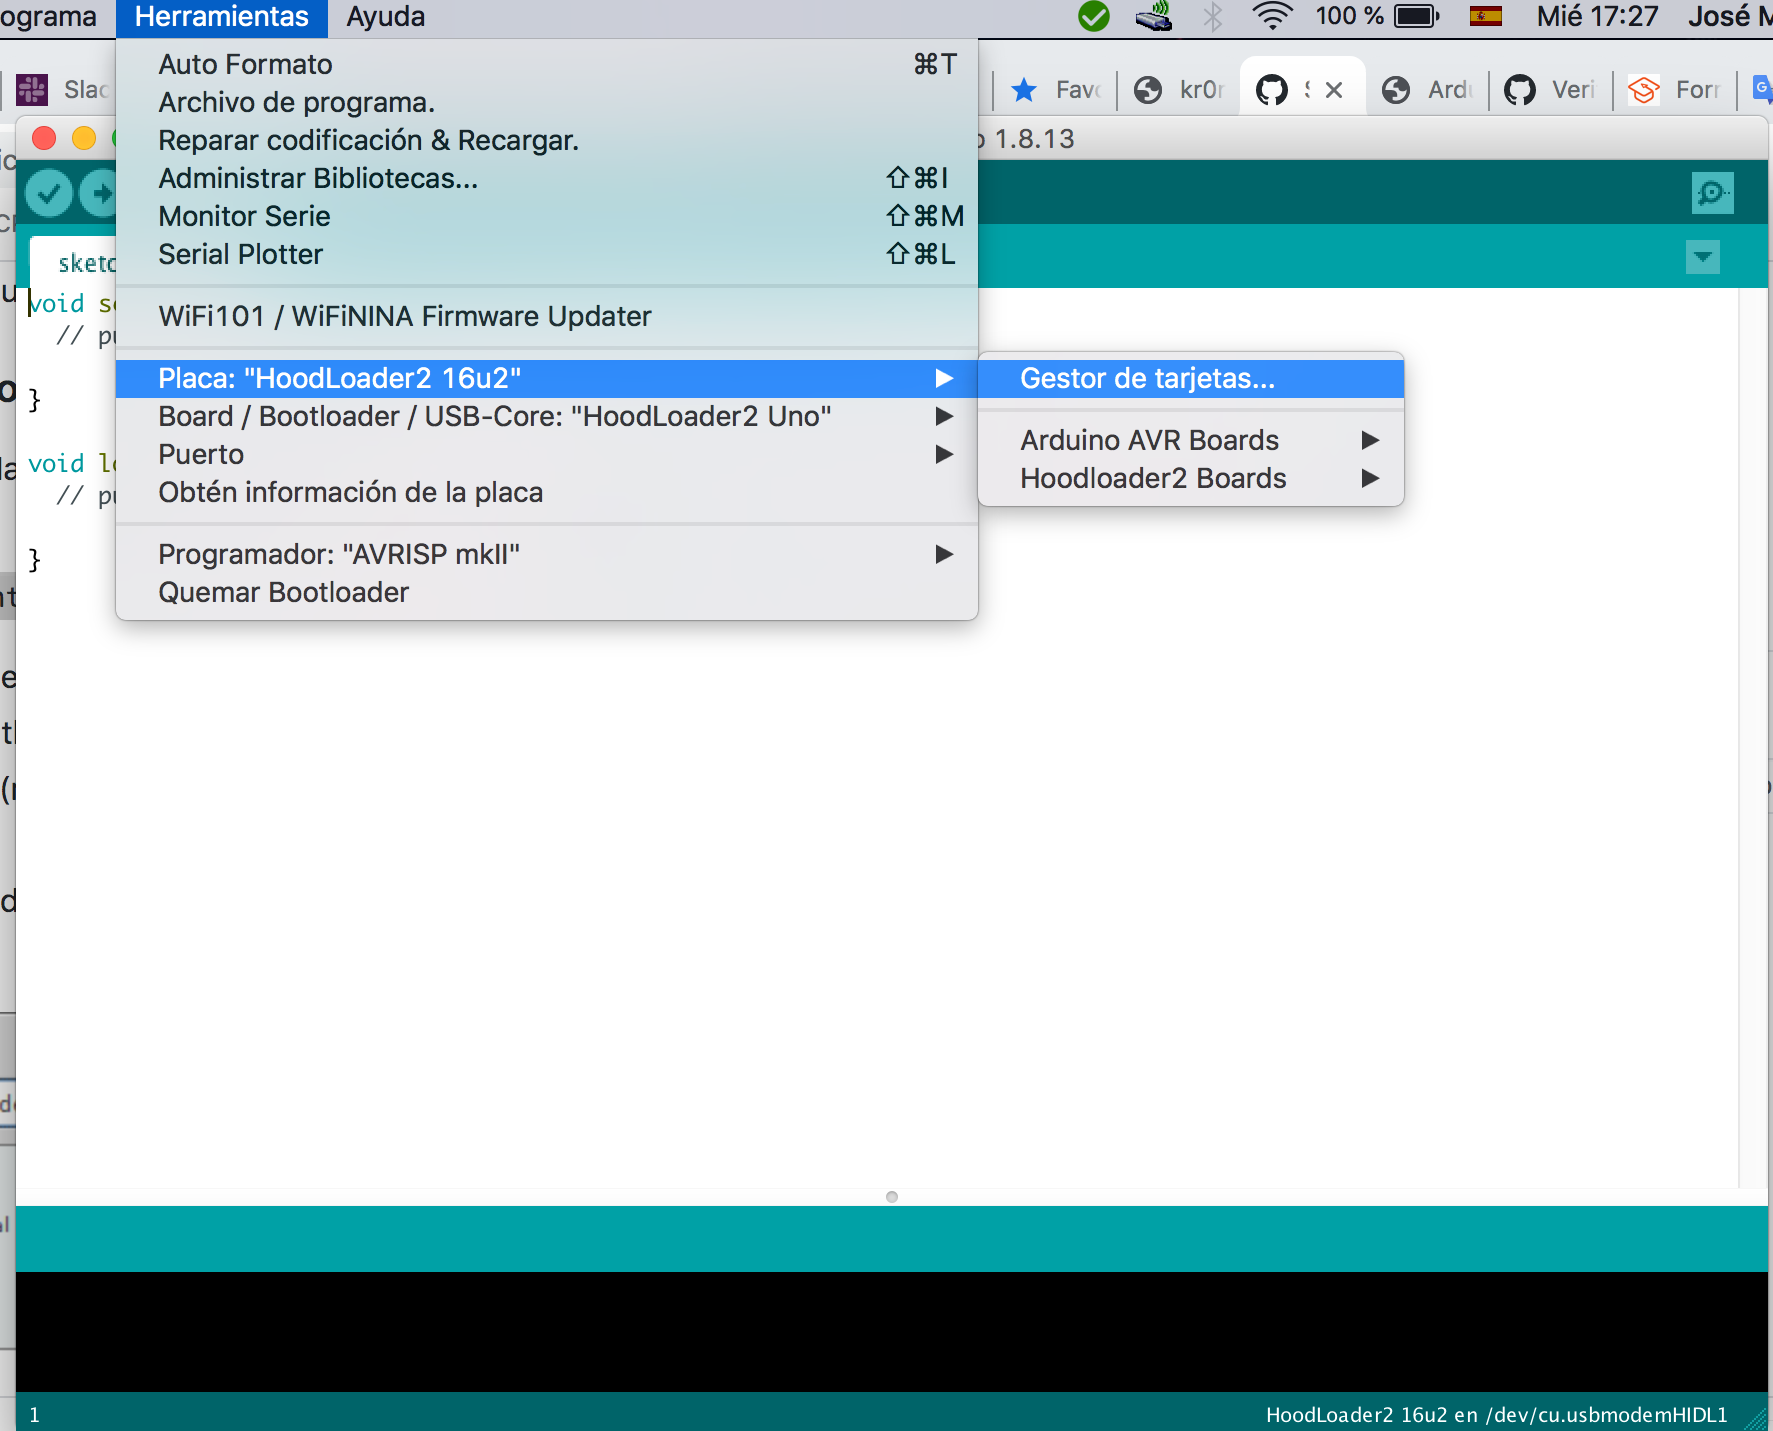This screenshot has width=1773, height=1431.
Task: Expand Programador: "AVRISP mkII" submenu
Action: (x=547, y=554)
